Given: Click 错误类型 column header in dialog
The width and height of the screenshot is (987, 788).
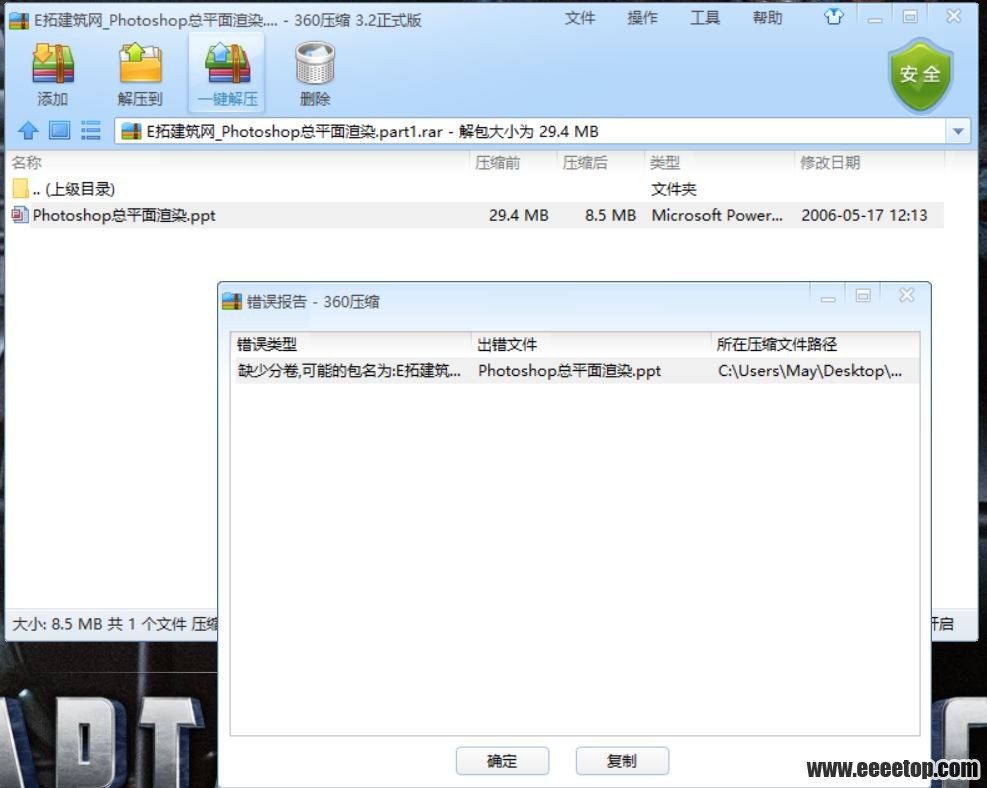Looking at the screenshot, I should [x=351, y=344].
